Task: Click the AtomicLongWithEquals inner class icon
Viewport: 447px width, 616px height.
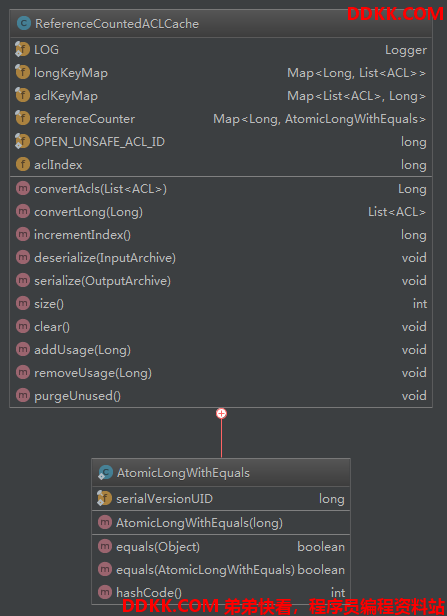Action: point(105,472)
